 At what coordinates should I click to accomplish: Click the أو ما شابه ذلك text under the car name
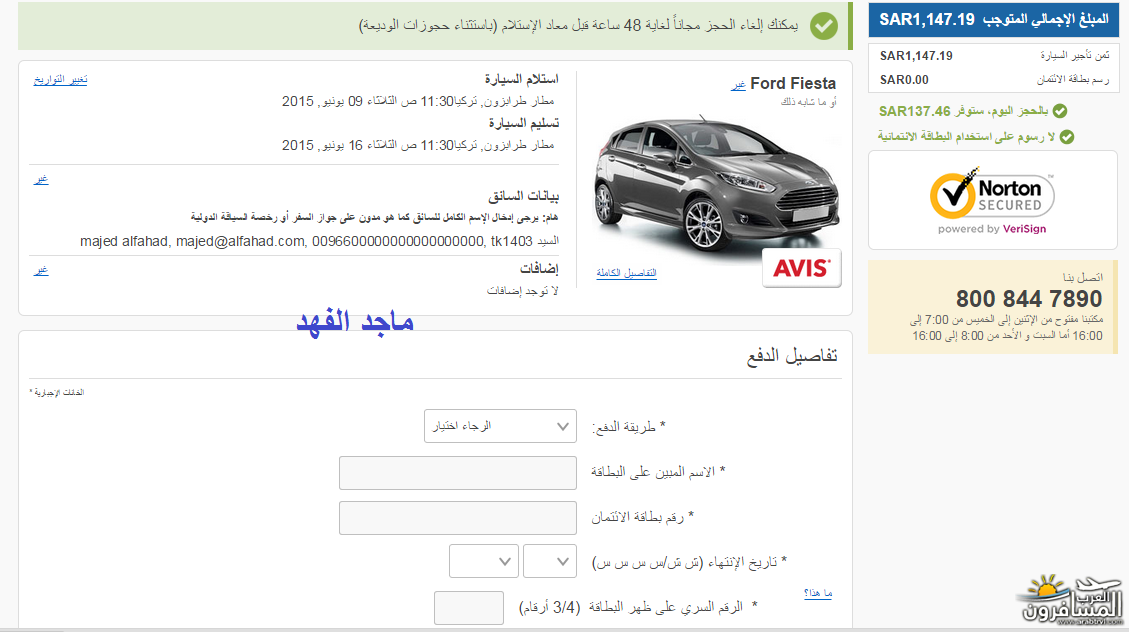point(809,102)
